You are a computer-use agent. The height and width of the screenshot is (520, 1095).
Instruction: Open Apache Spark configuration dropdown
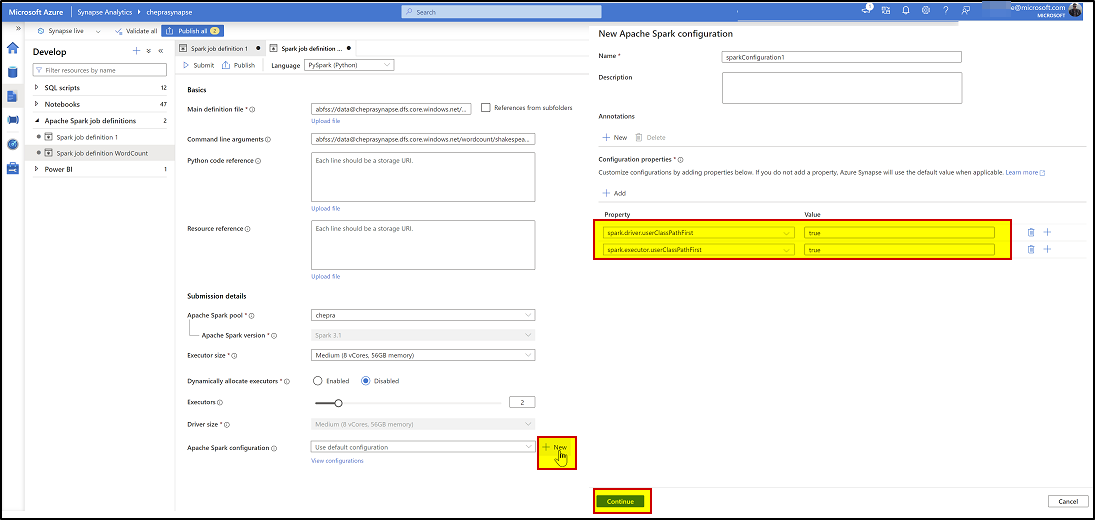click(423, 447)
